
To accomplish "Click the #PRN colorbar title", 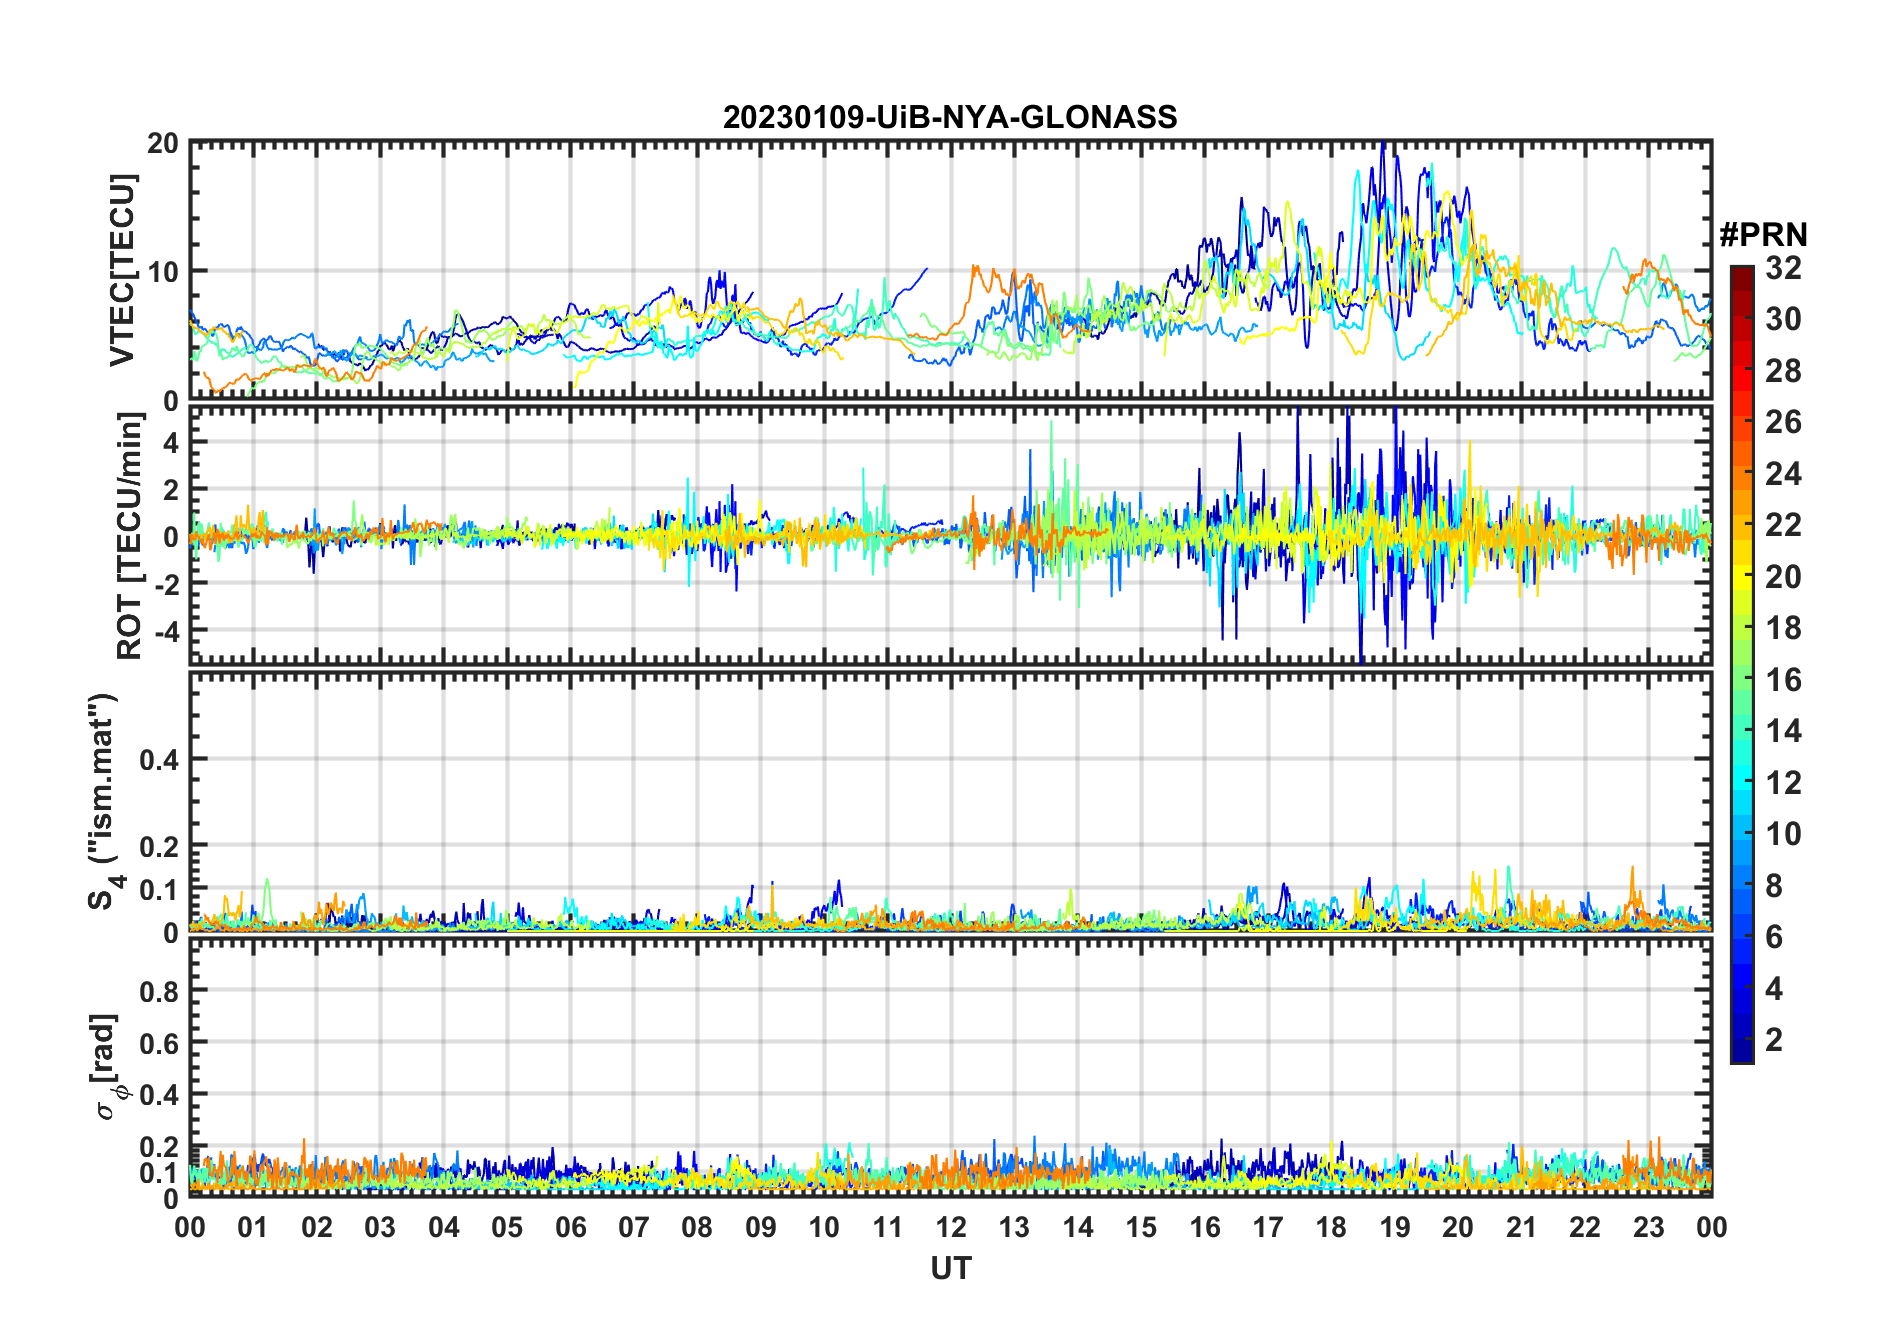I will (x=1763, y=234).
